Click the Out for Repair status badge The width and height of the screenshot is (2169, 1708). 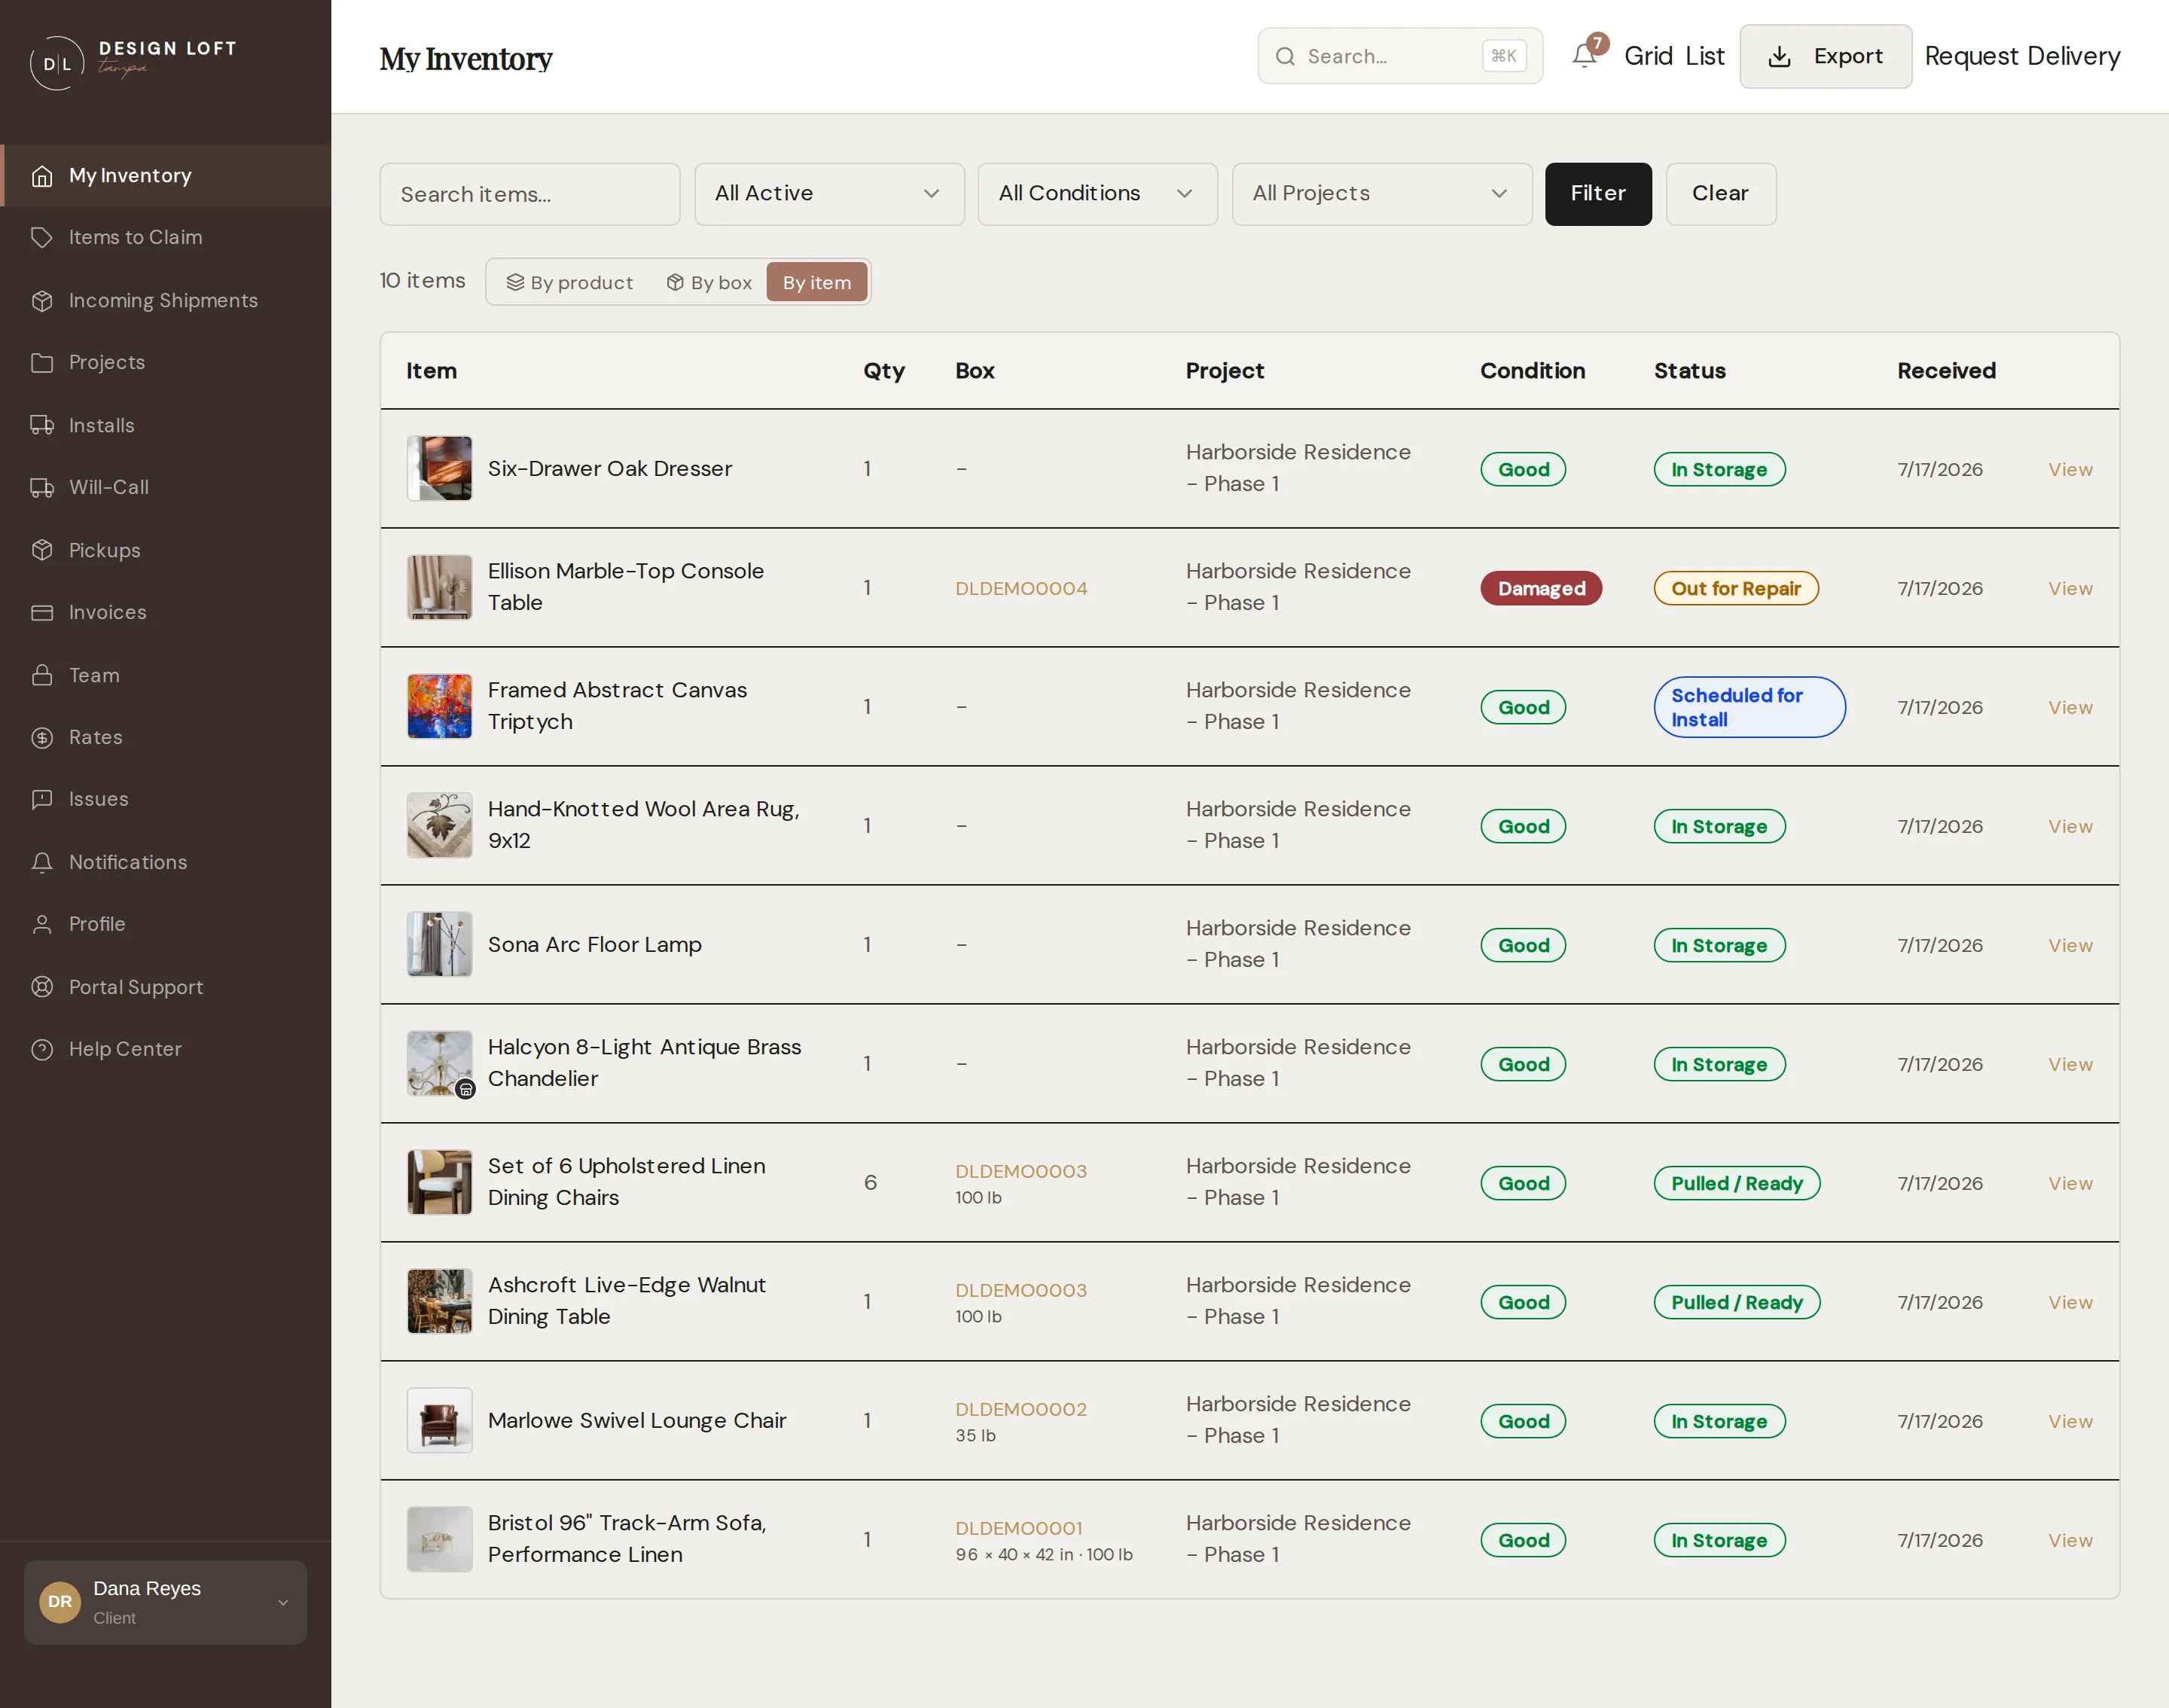coord(1735,588)
